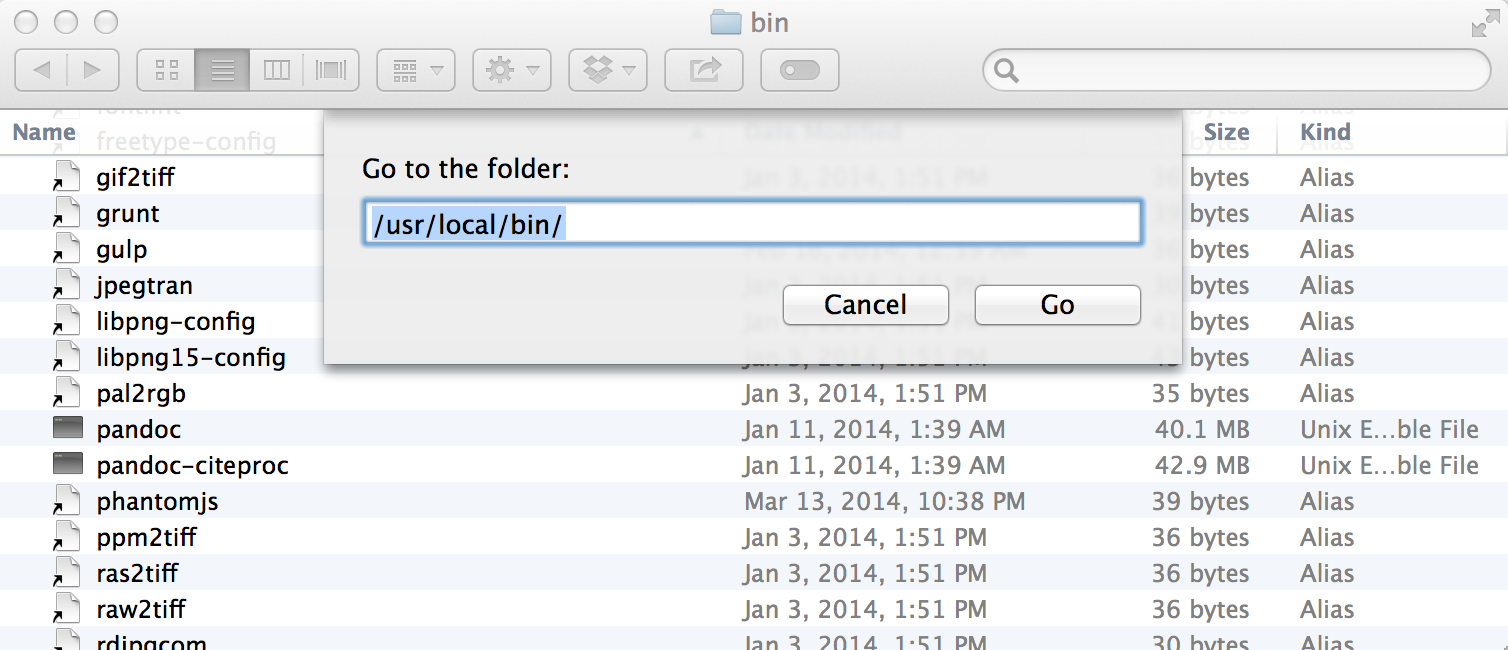Sort by the Name column header
This screenshot has height=650, width=1508.
[x=44, y=132]
